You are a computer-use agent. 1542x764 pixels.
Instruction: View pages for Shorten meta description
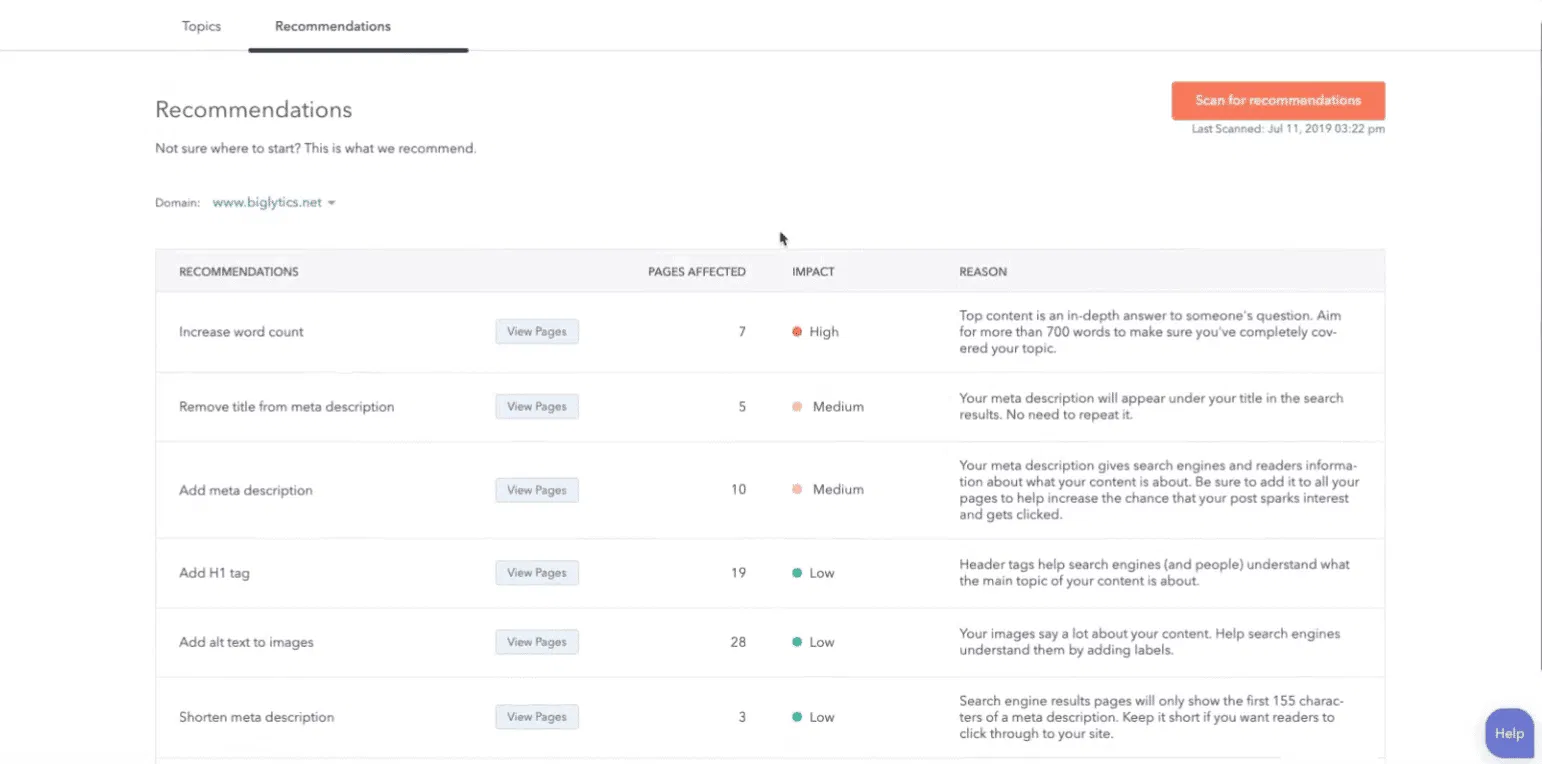536,717
